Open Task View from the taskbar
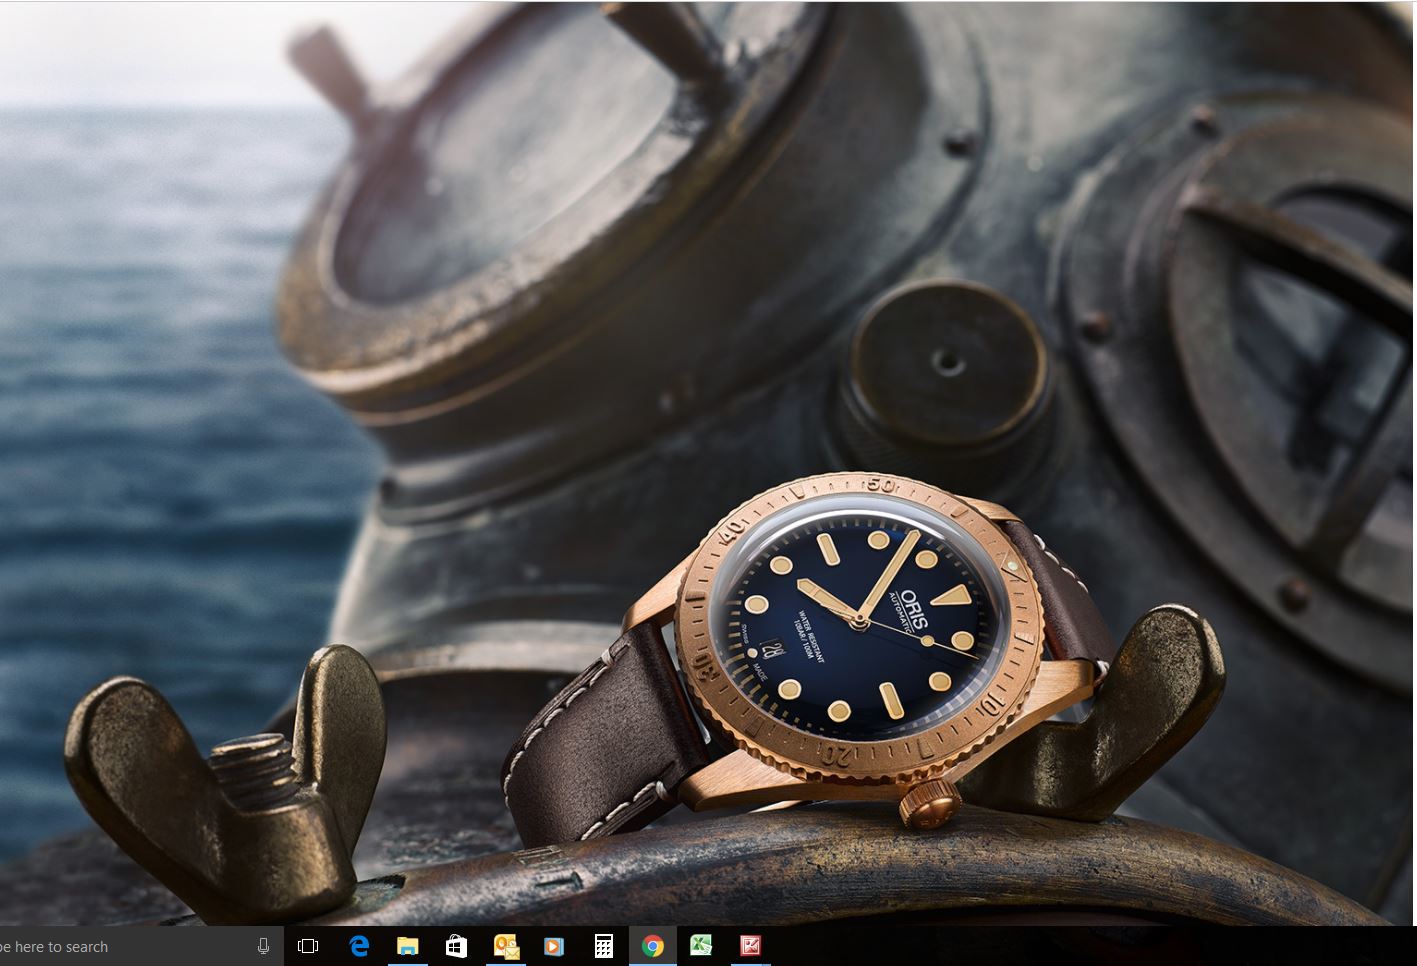This screenshot has height=966, width=1417. [308, 946]
